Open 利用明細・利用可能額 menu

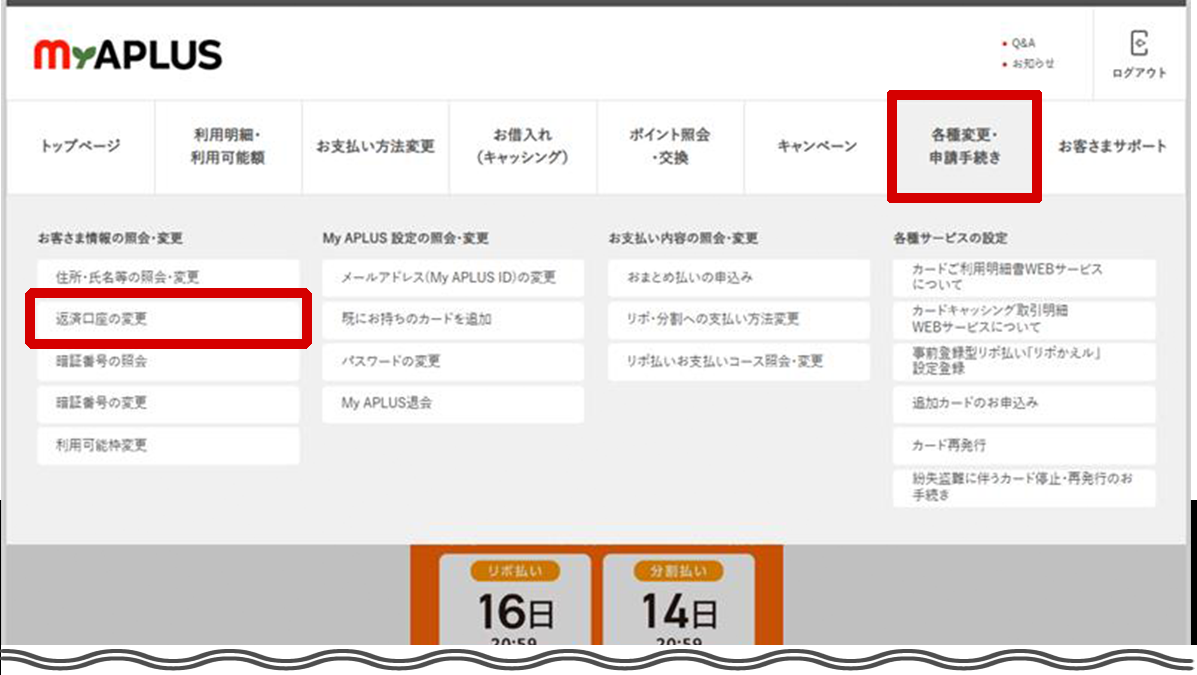[228, 146]
